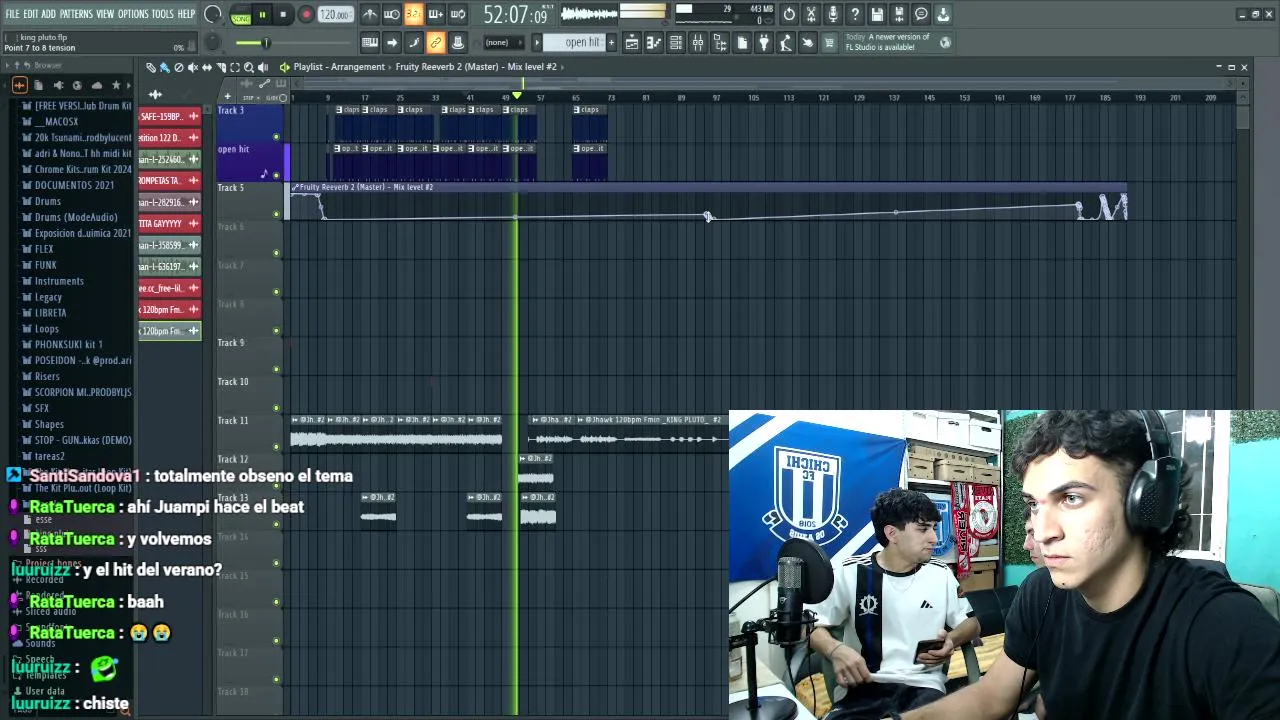Viewport: 1280px width, 720px height.
Task: Select the Slip tool in playlist toolbar
Action: coord(207,67)
